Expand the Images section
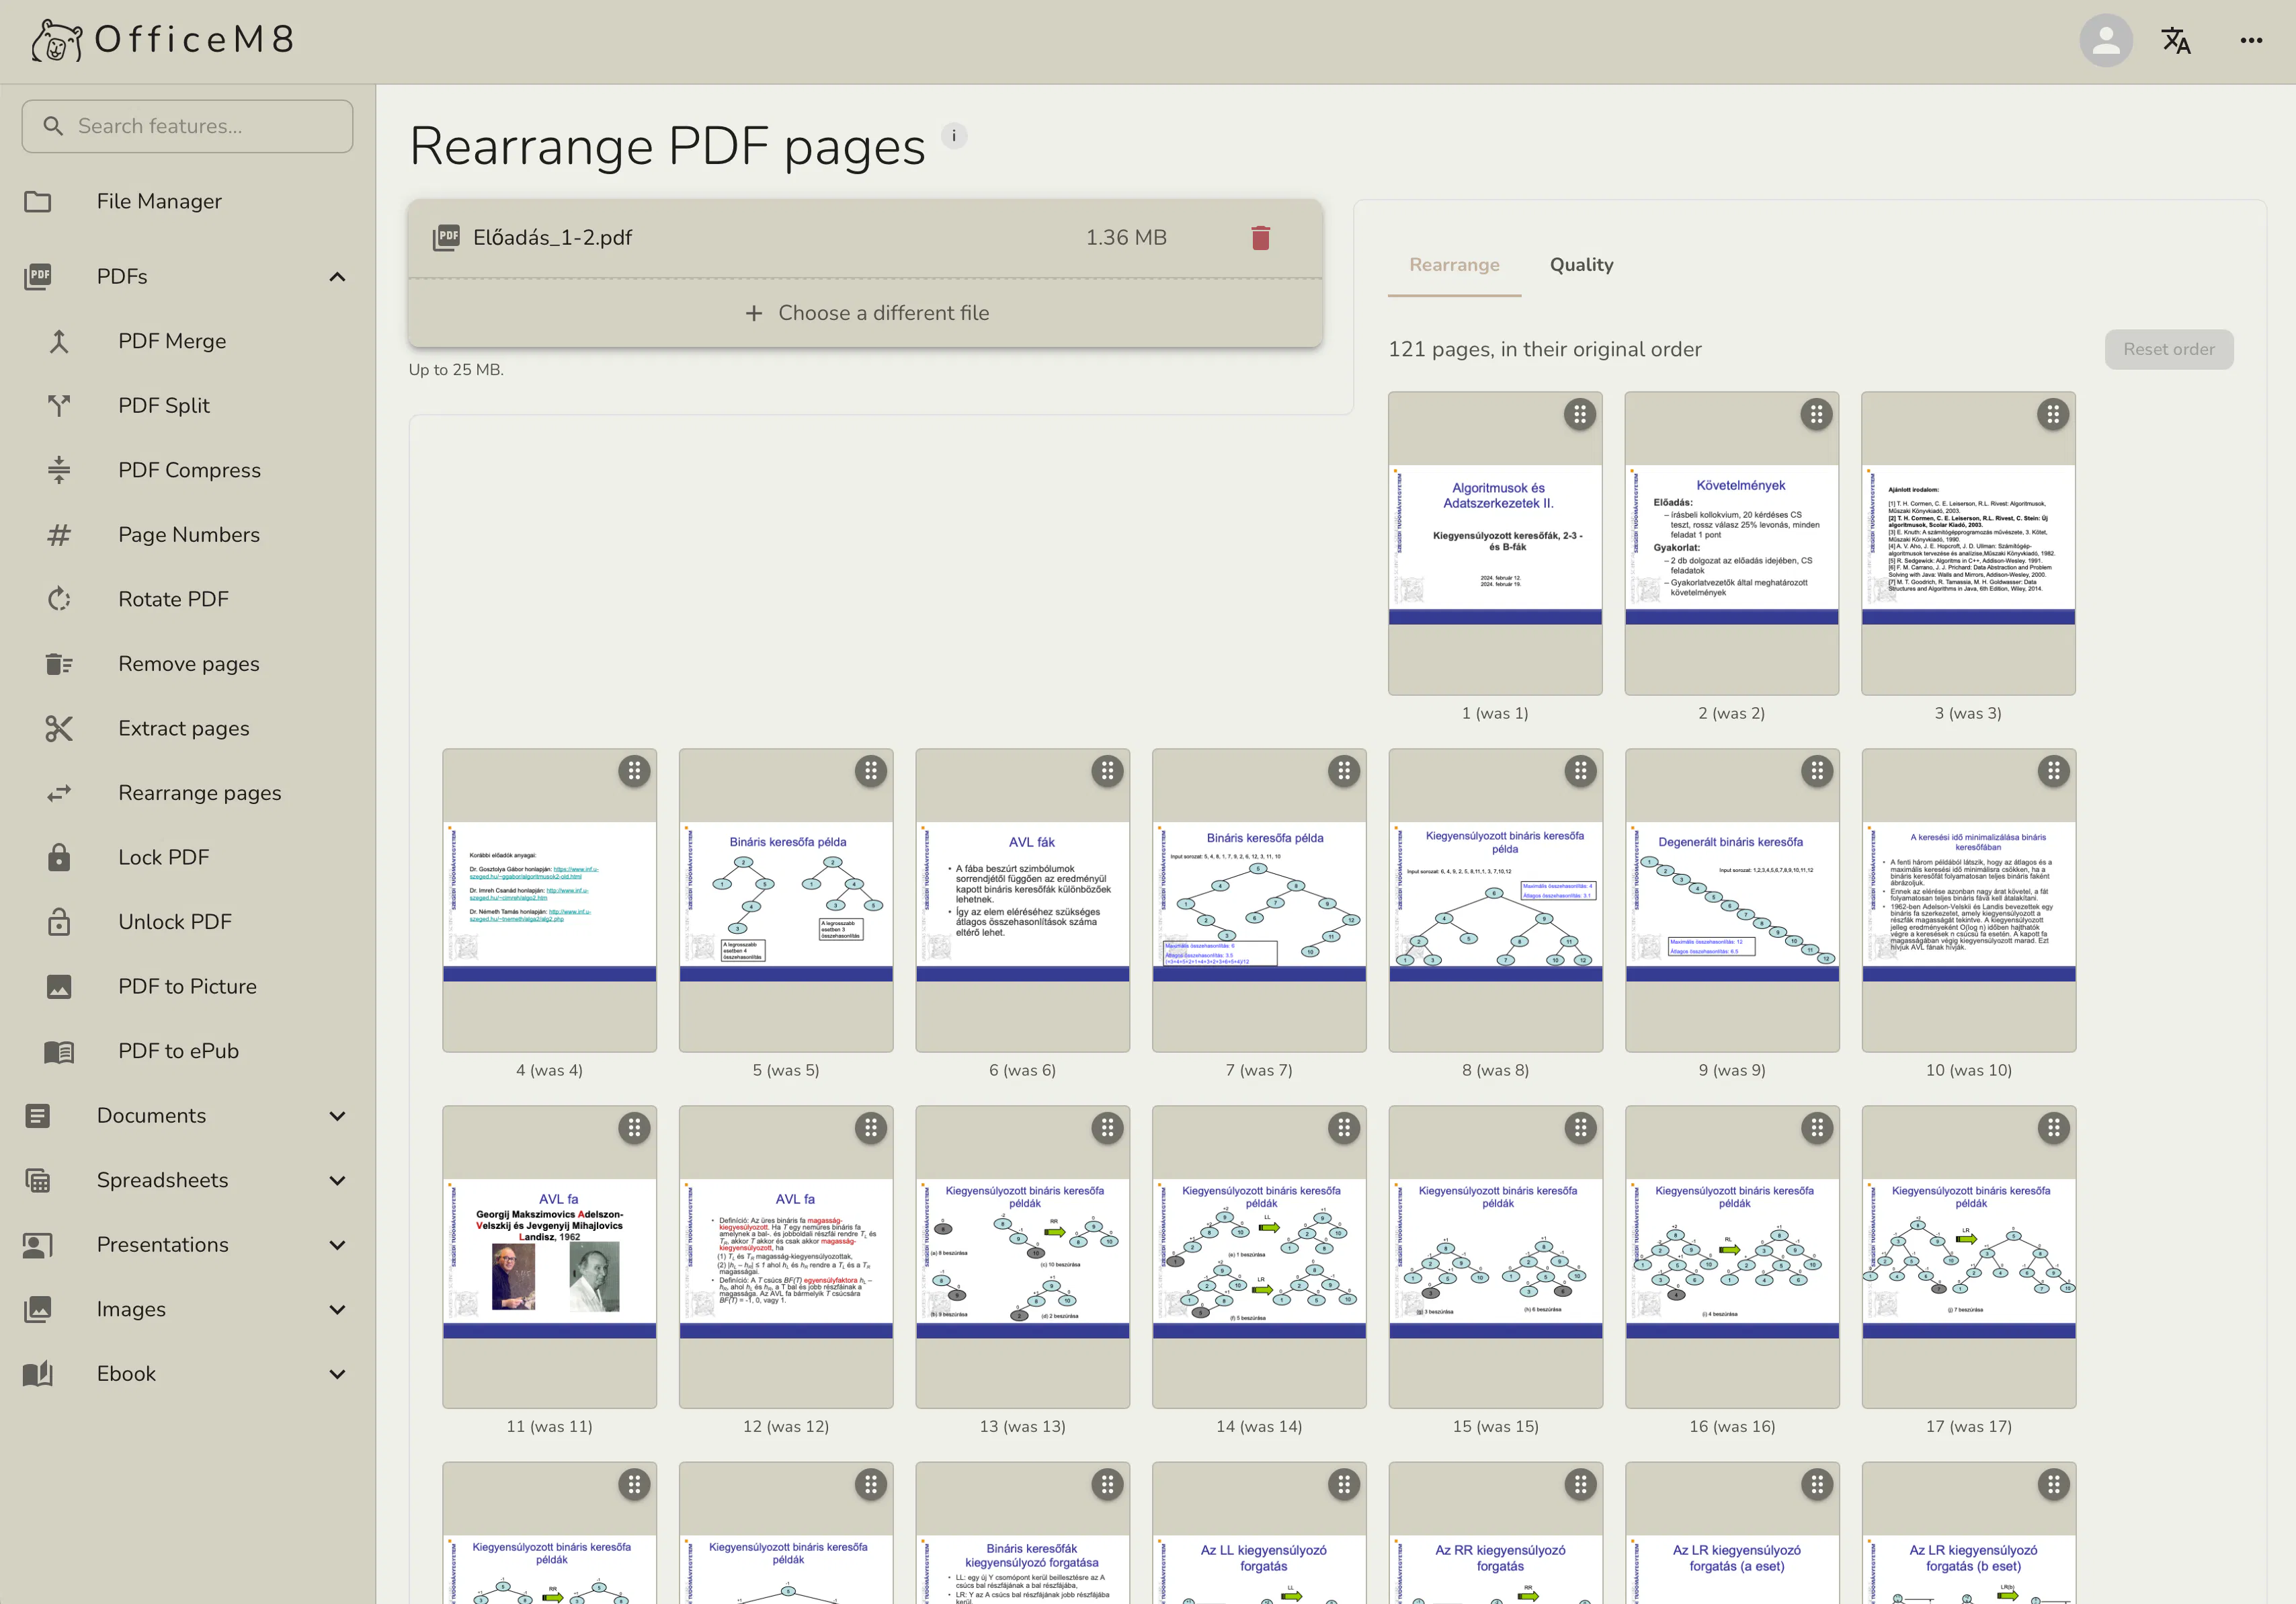This screenshot has width=2296, height=1604. (x=337, y=1310)
